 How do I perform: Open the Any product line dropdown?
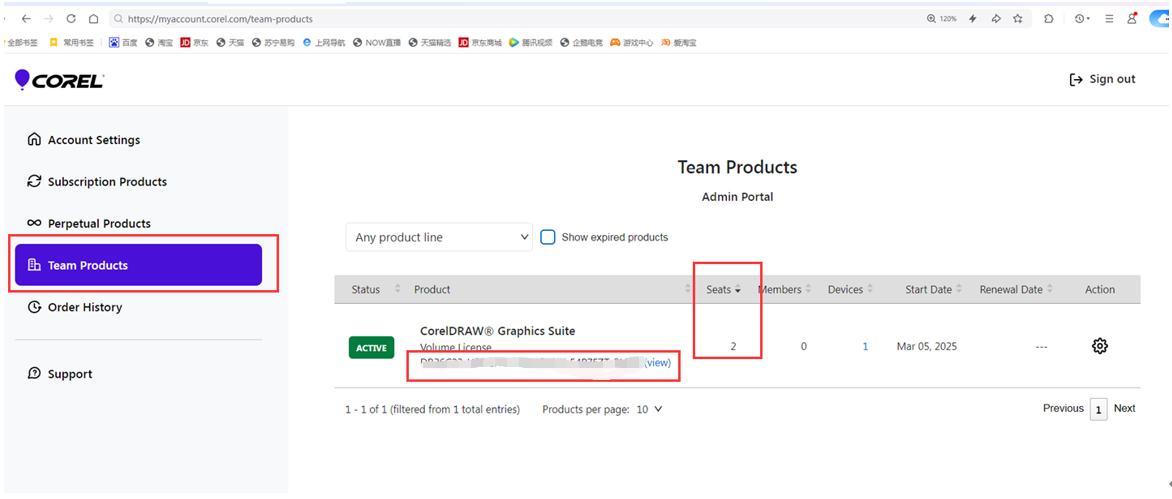(x=439, y=237)
